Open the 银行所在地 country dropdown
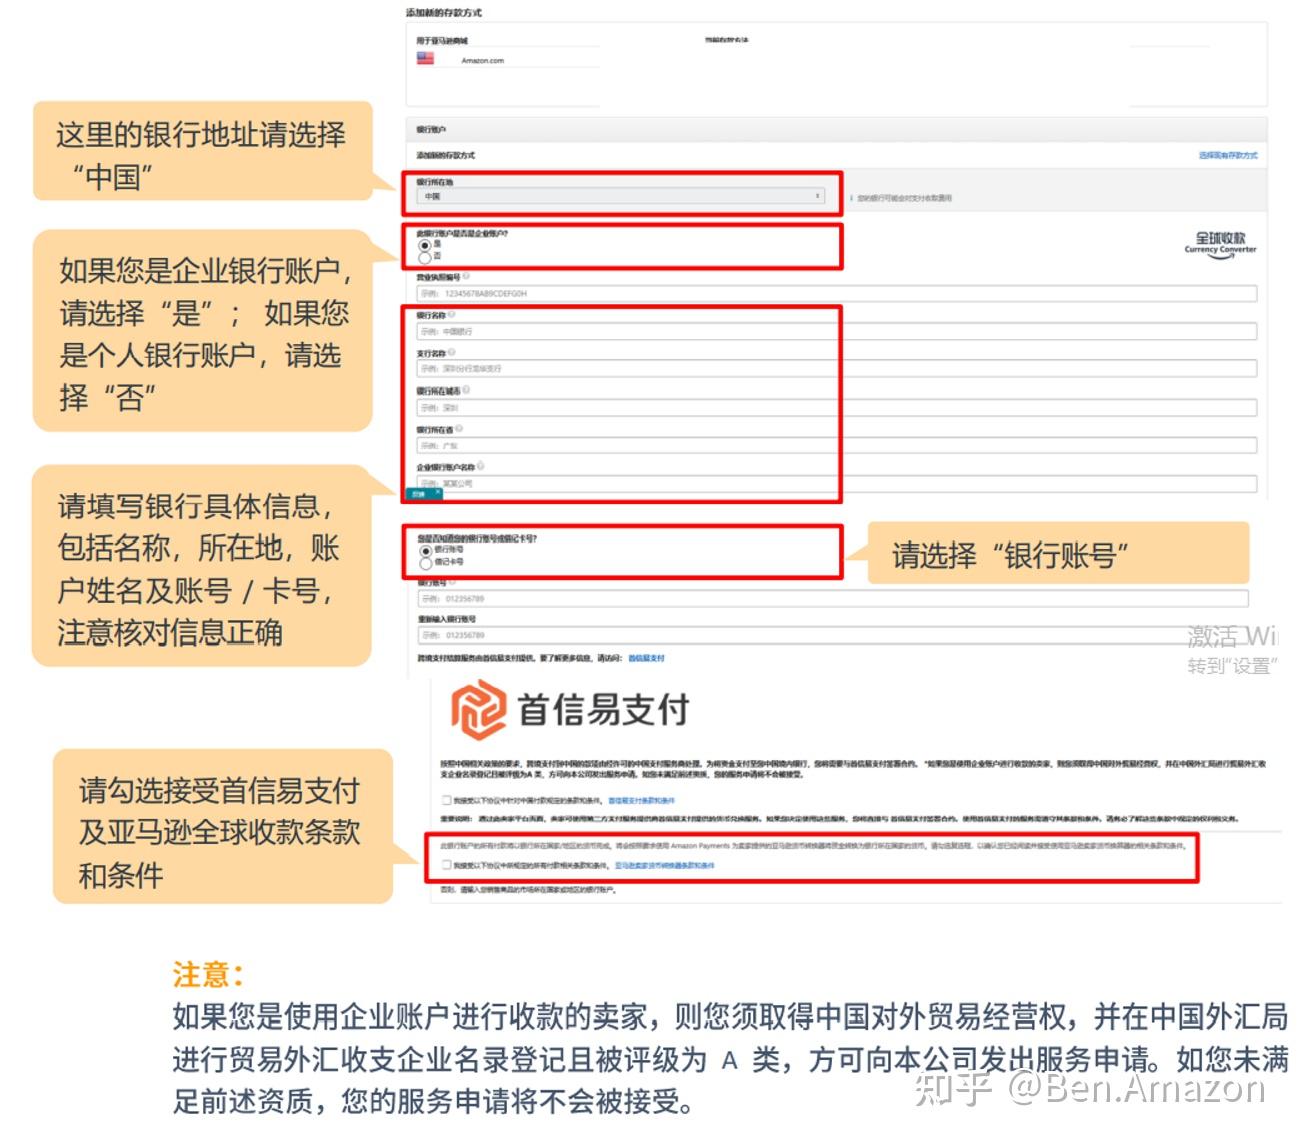 [815, 197]
